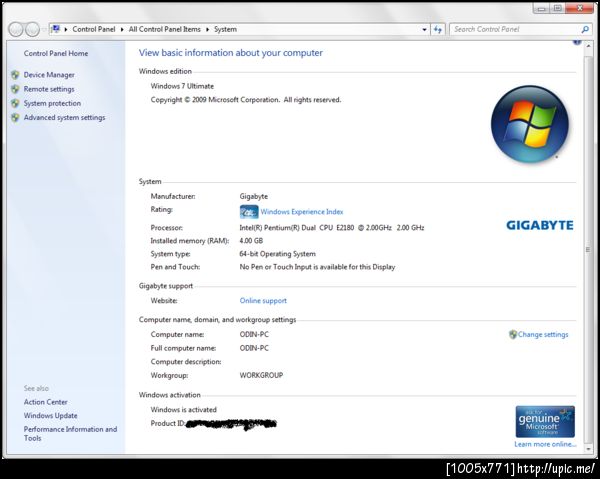600x479 pixels.
Task: Open Advanced system settings
Action: point(64,117)
